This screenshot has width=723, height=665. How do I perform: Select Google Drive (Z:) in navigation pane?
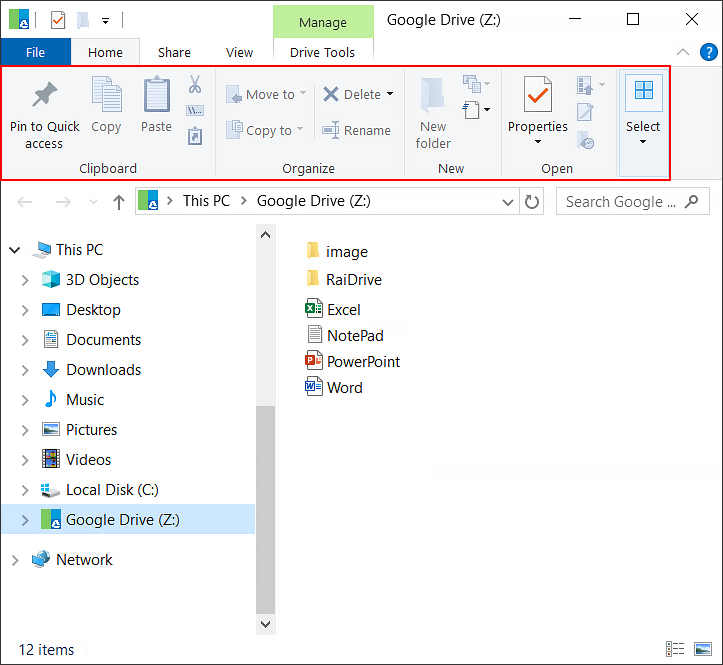tap(128, 520)
